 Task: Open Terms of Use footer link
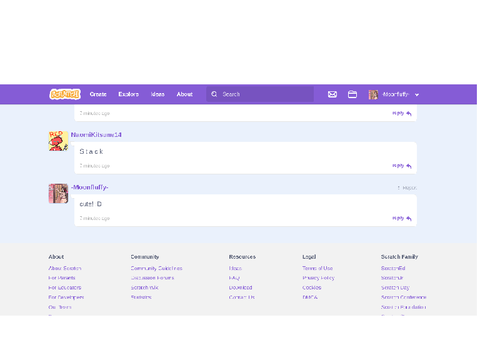(x=317, y=268)
